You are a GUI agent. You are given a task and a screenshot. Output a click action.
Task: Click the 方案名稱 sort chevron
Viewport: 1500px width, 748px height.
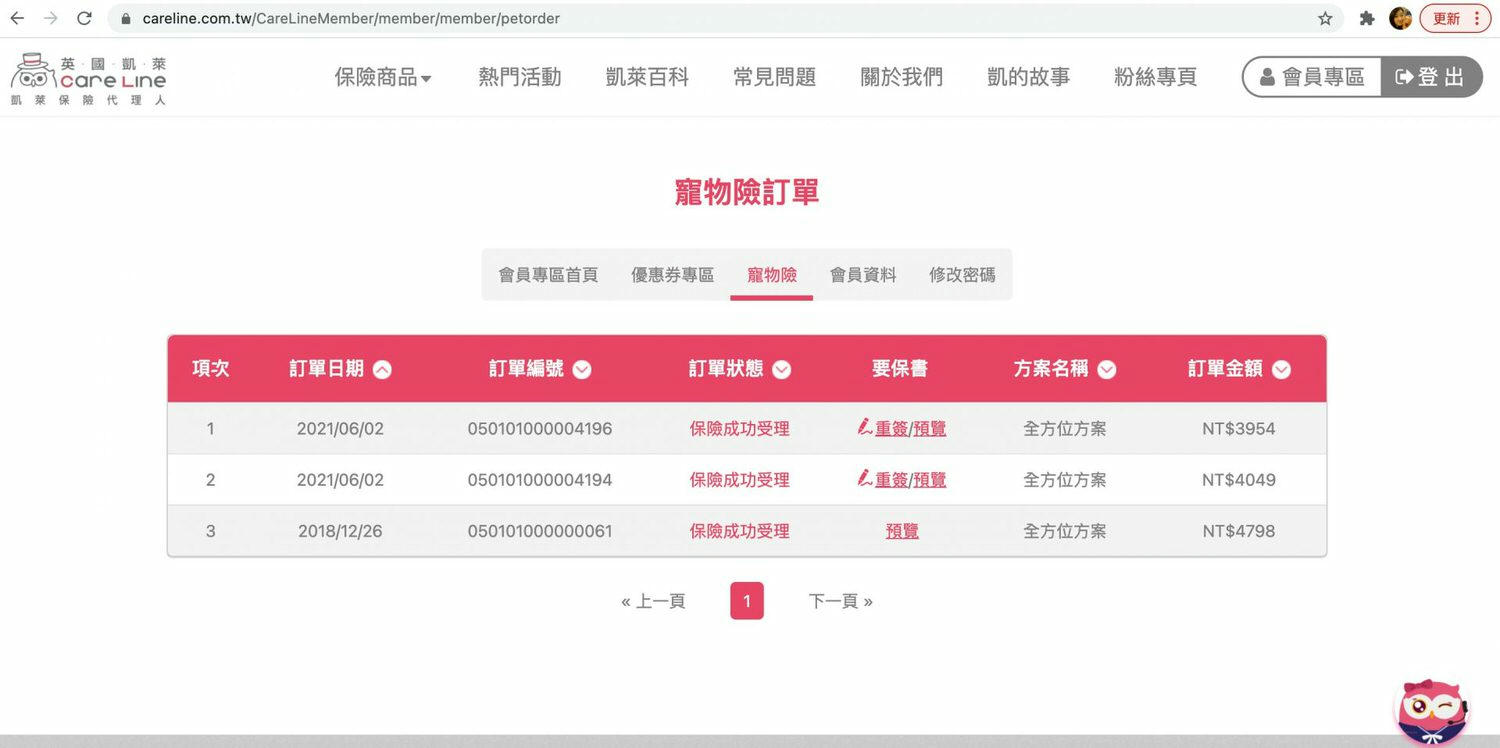(x=1107, y=368)
